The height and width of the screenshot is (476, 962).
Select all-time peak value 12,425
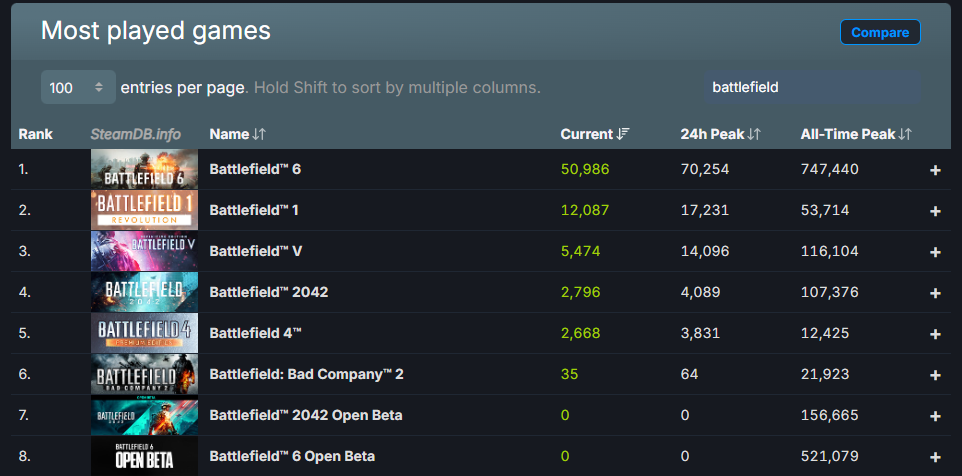click(825, 333)
